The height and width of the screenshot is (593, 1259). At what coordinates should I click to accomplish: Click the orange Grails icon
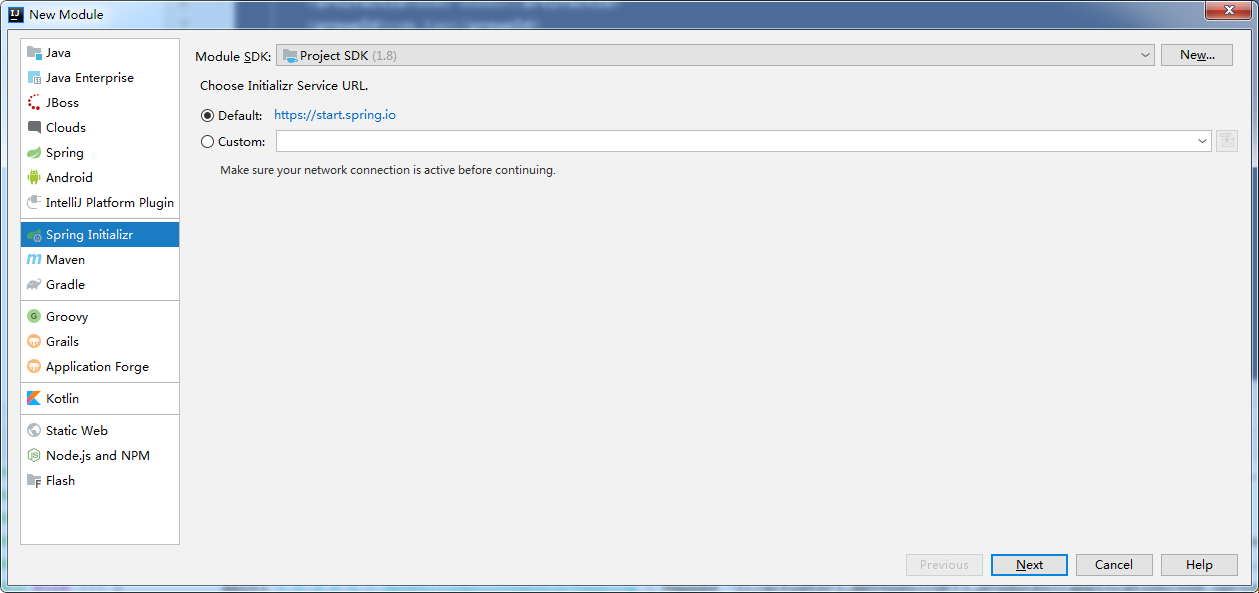(x=34, y=342)
